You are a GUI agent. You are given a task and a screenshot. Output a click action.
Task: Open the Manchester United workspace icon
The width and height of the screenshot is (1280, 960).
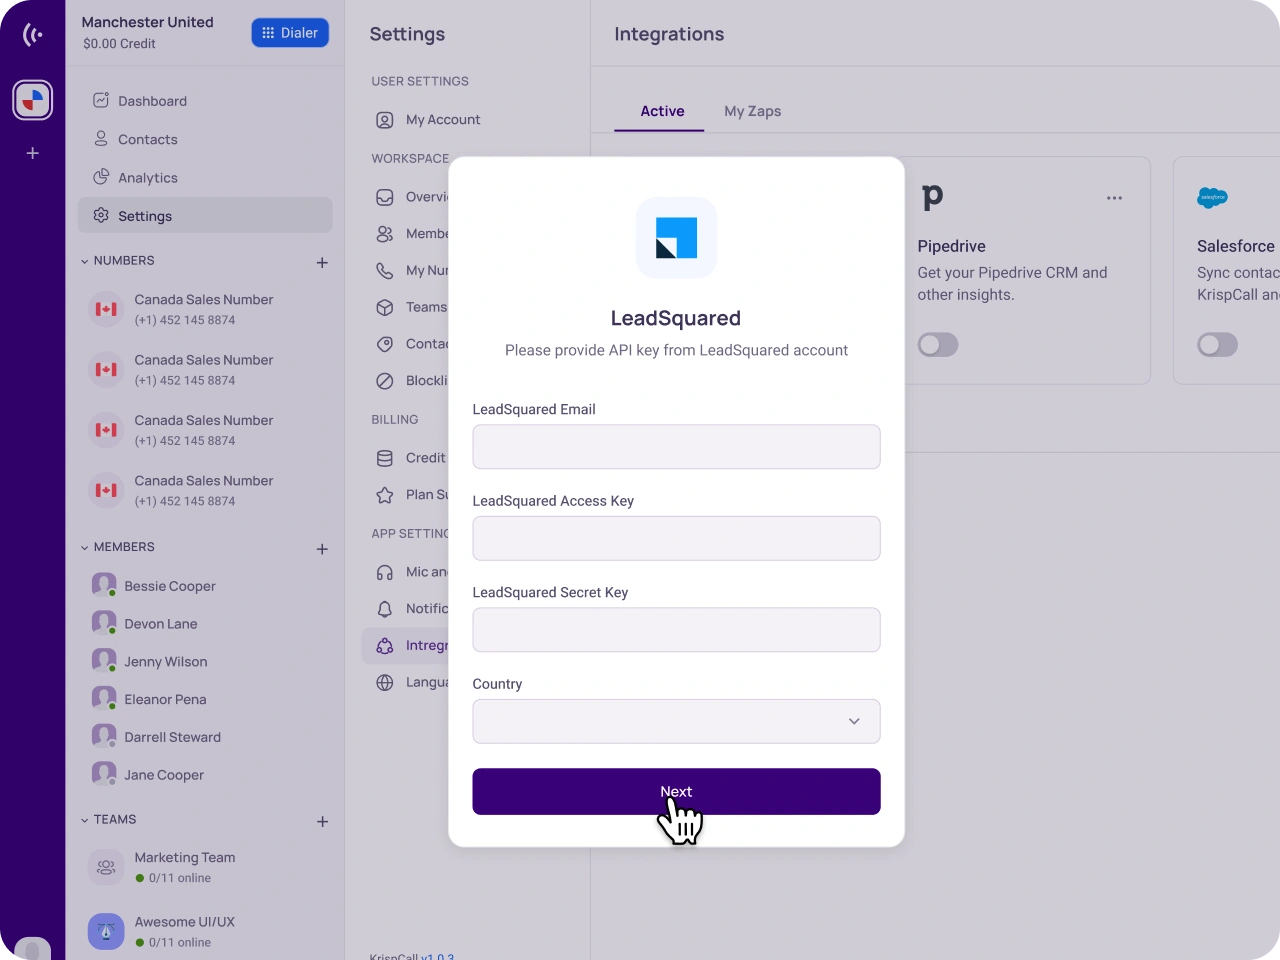pyautogui.click(x=33, y=100)
